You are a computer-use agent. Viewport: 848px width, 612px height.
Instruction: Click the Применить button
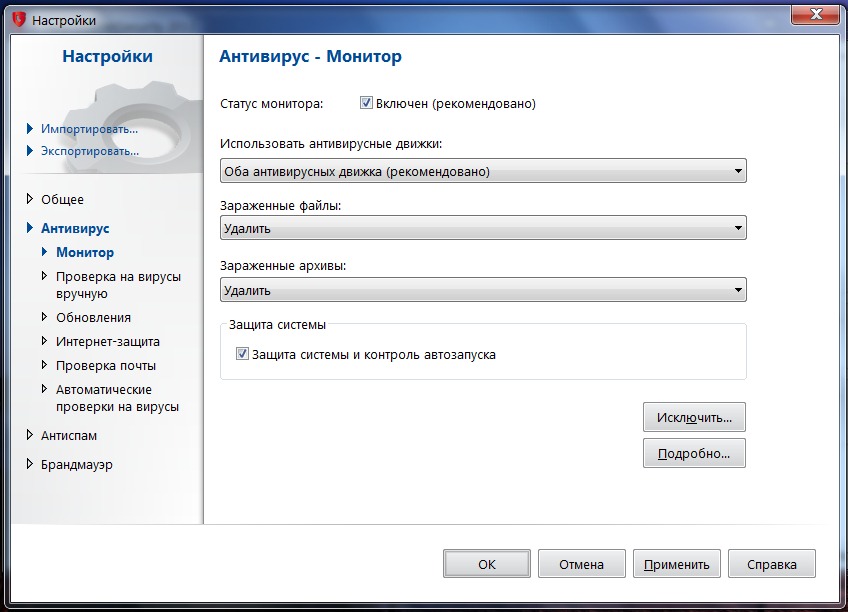point(677,564)
